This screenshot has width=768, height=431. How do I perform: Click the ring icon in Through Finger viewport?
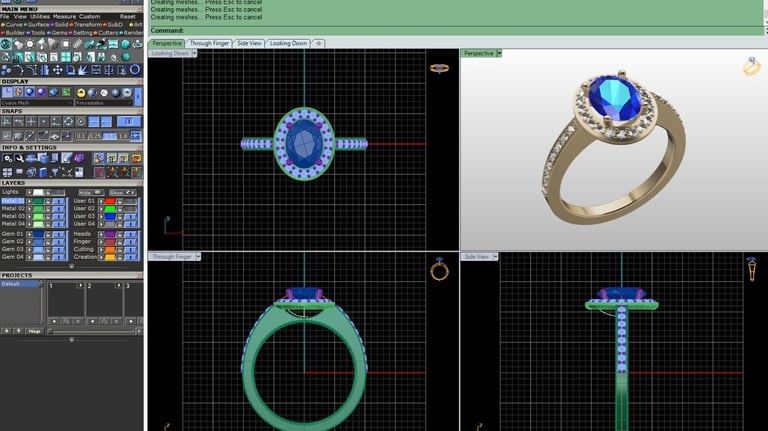439,269
